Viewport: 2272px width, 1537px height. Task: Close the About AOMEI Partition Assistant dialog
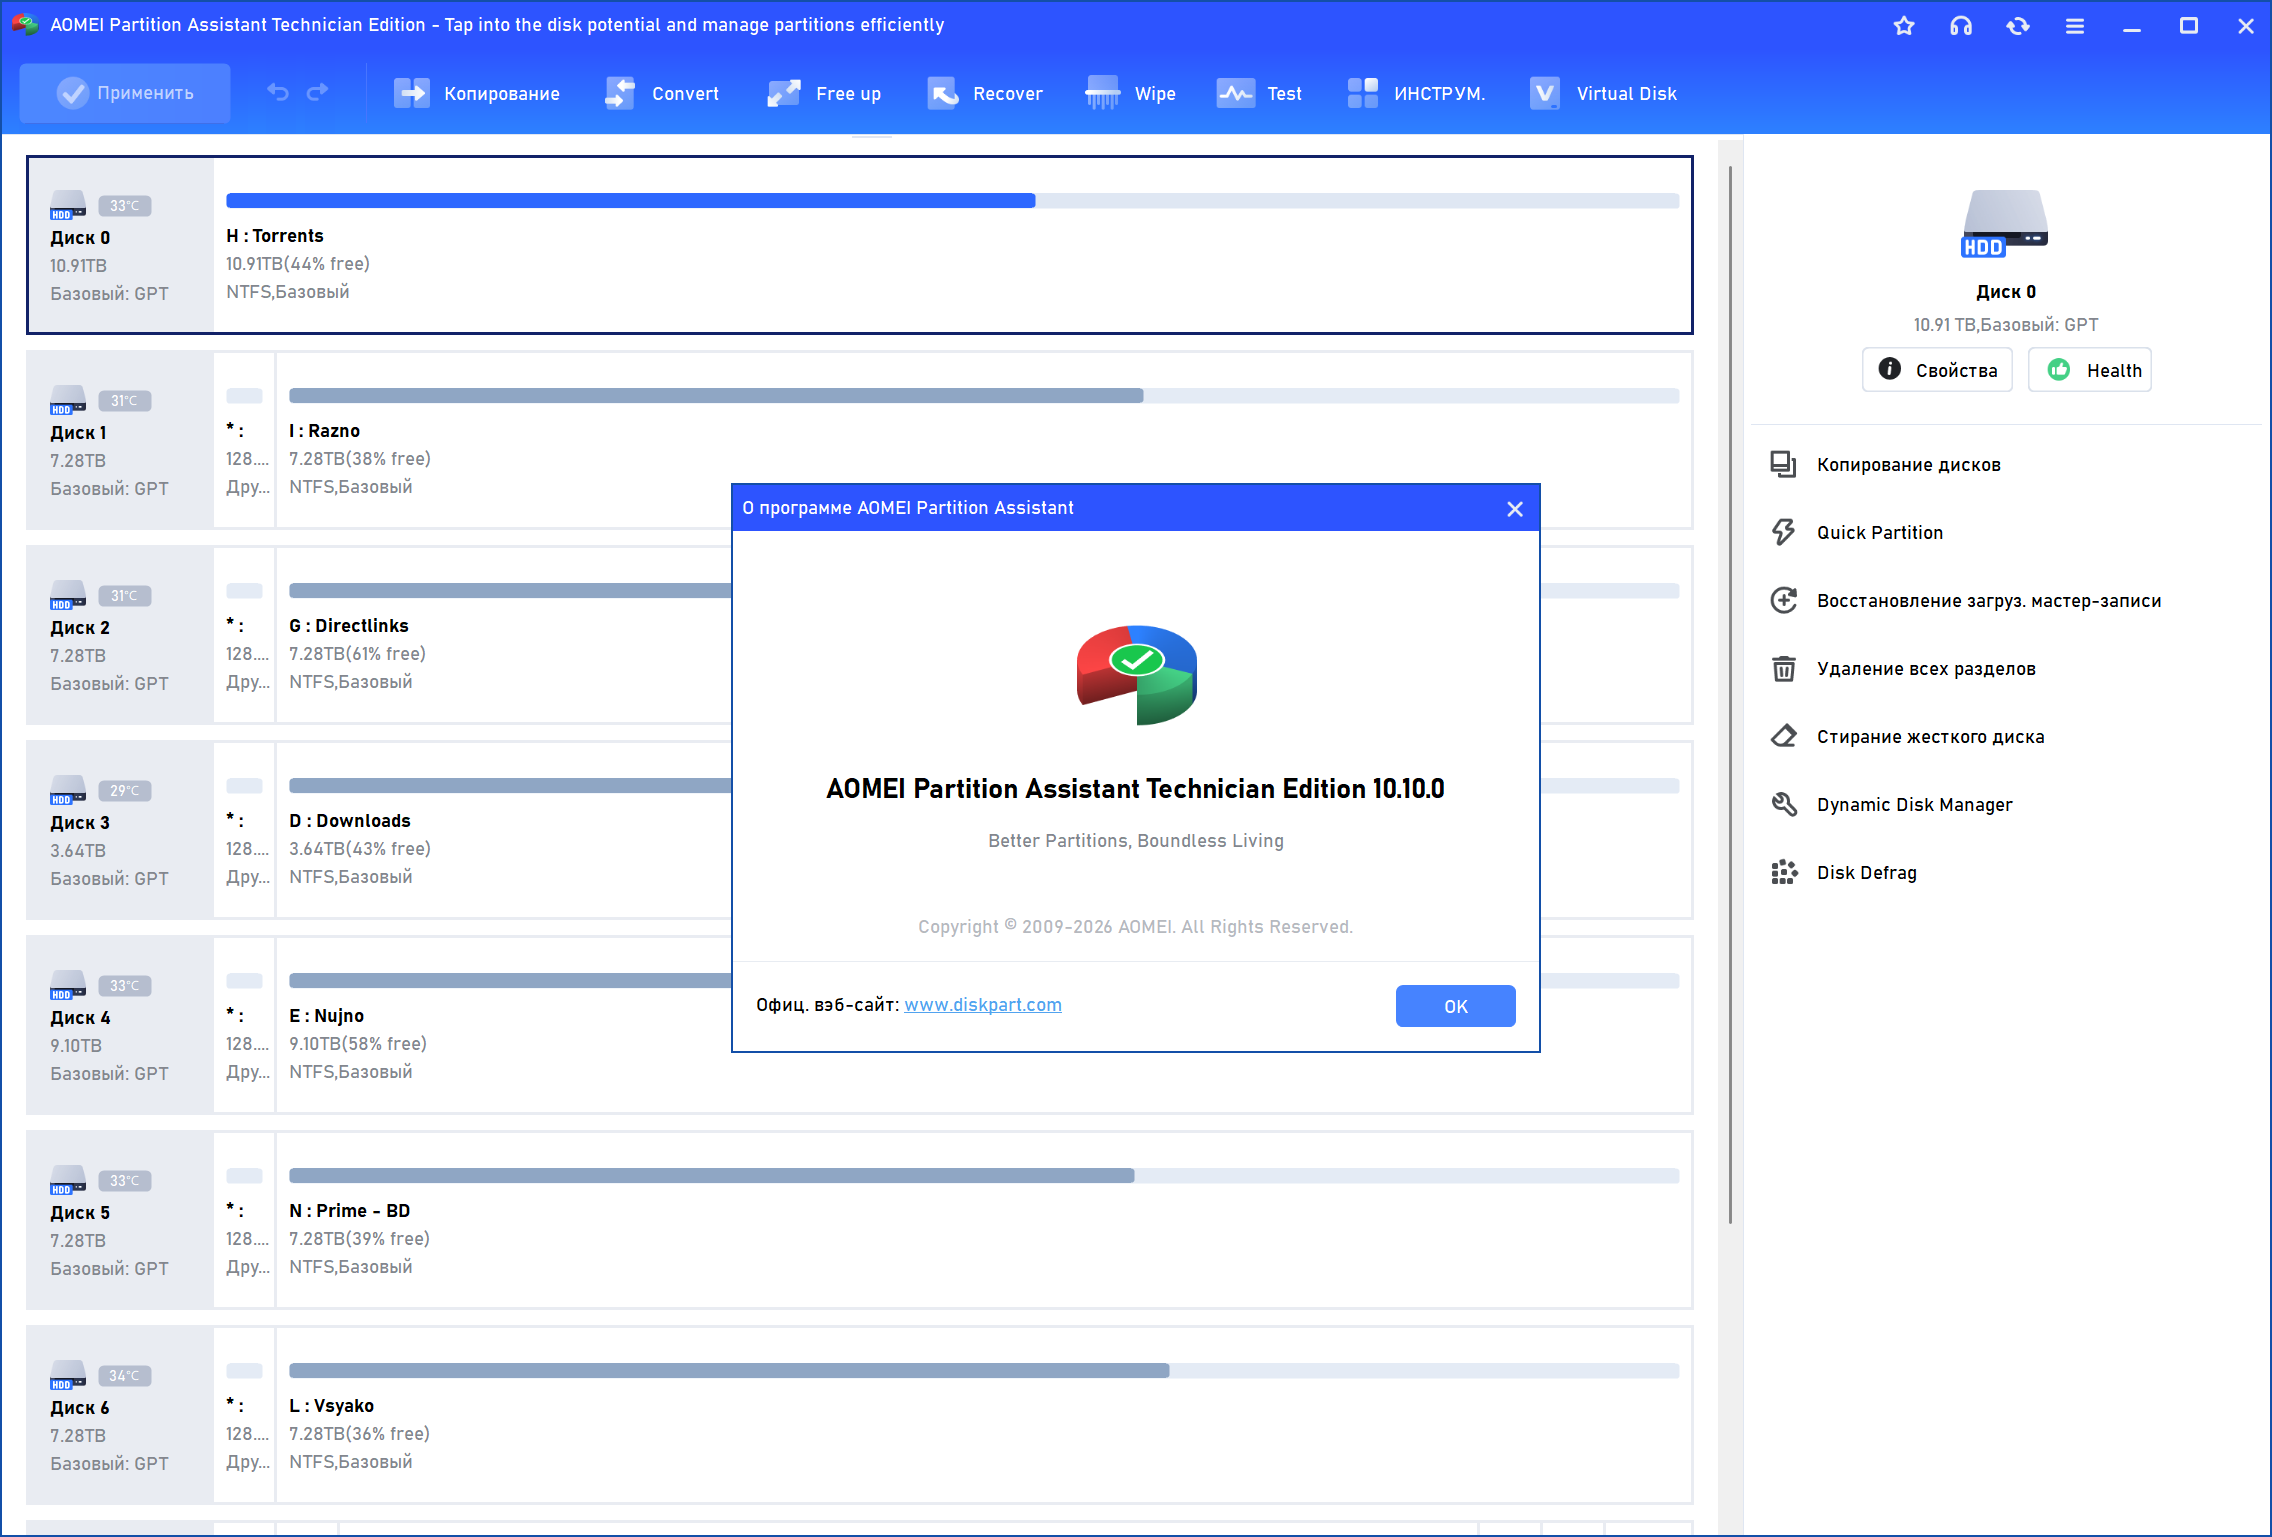[x=1515, y=509]
